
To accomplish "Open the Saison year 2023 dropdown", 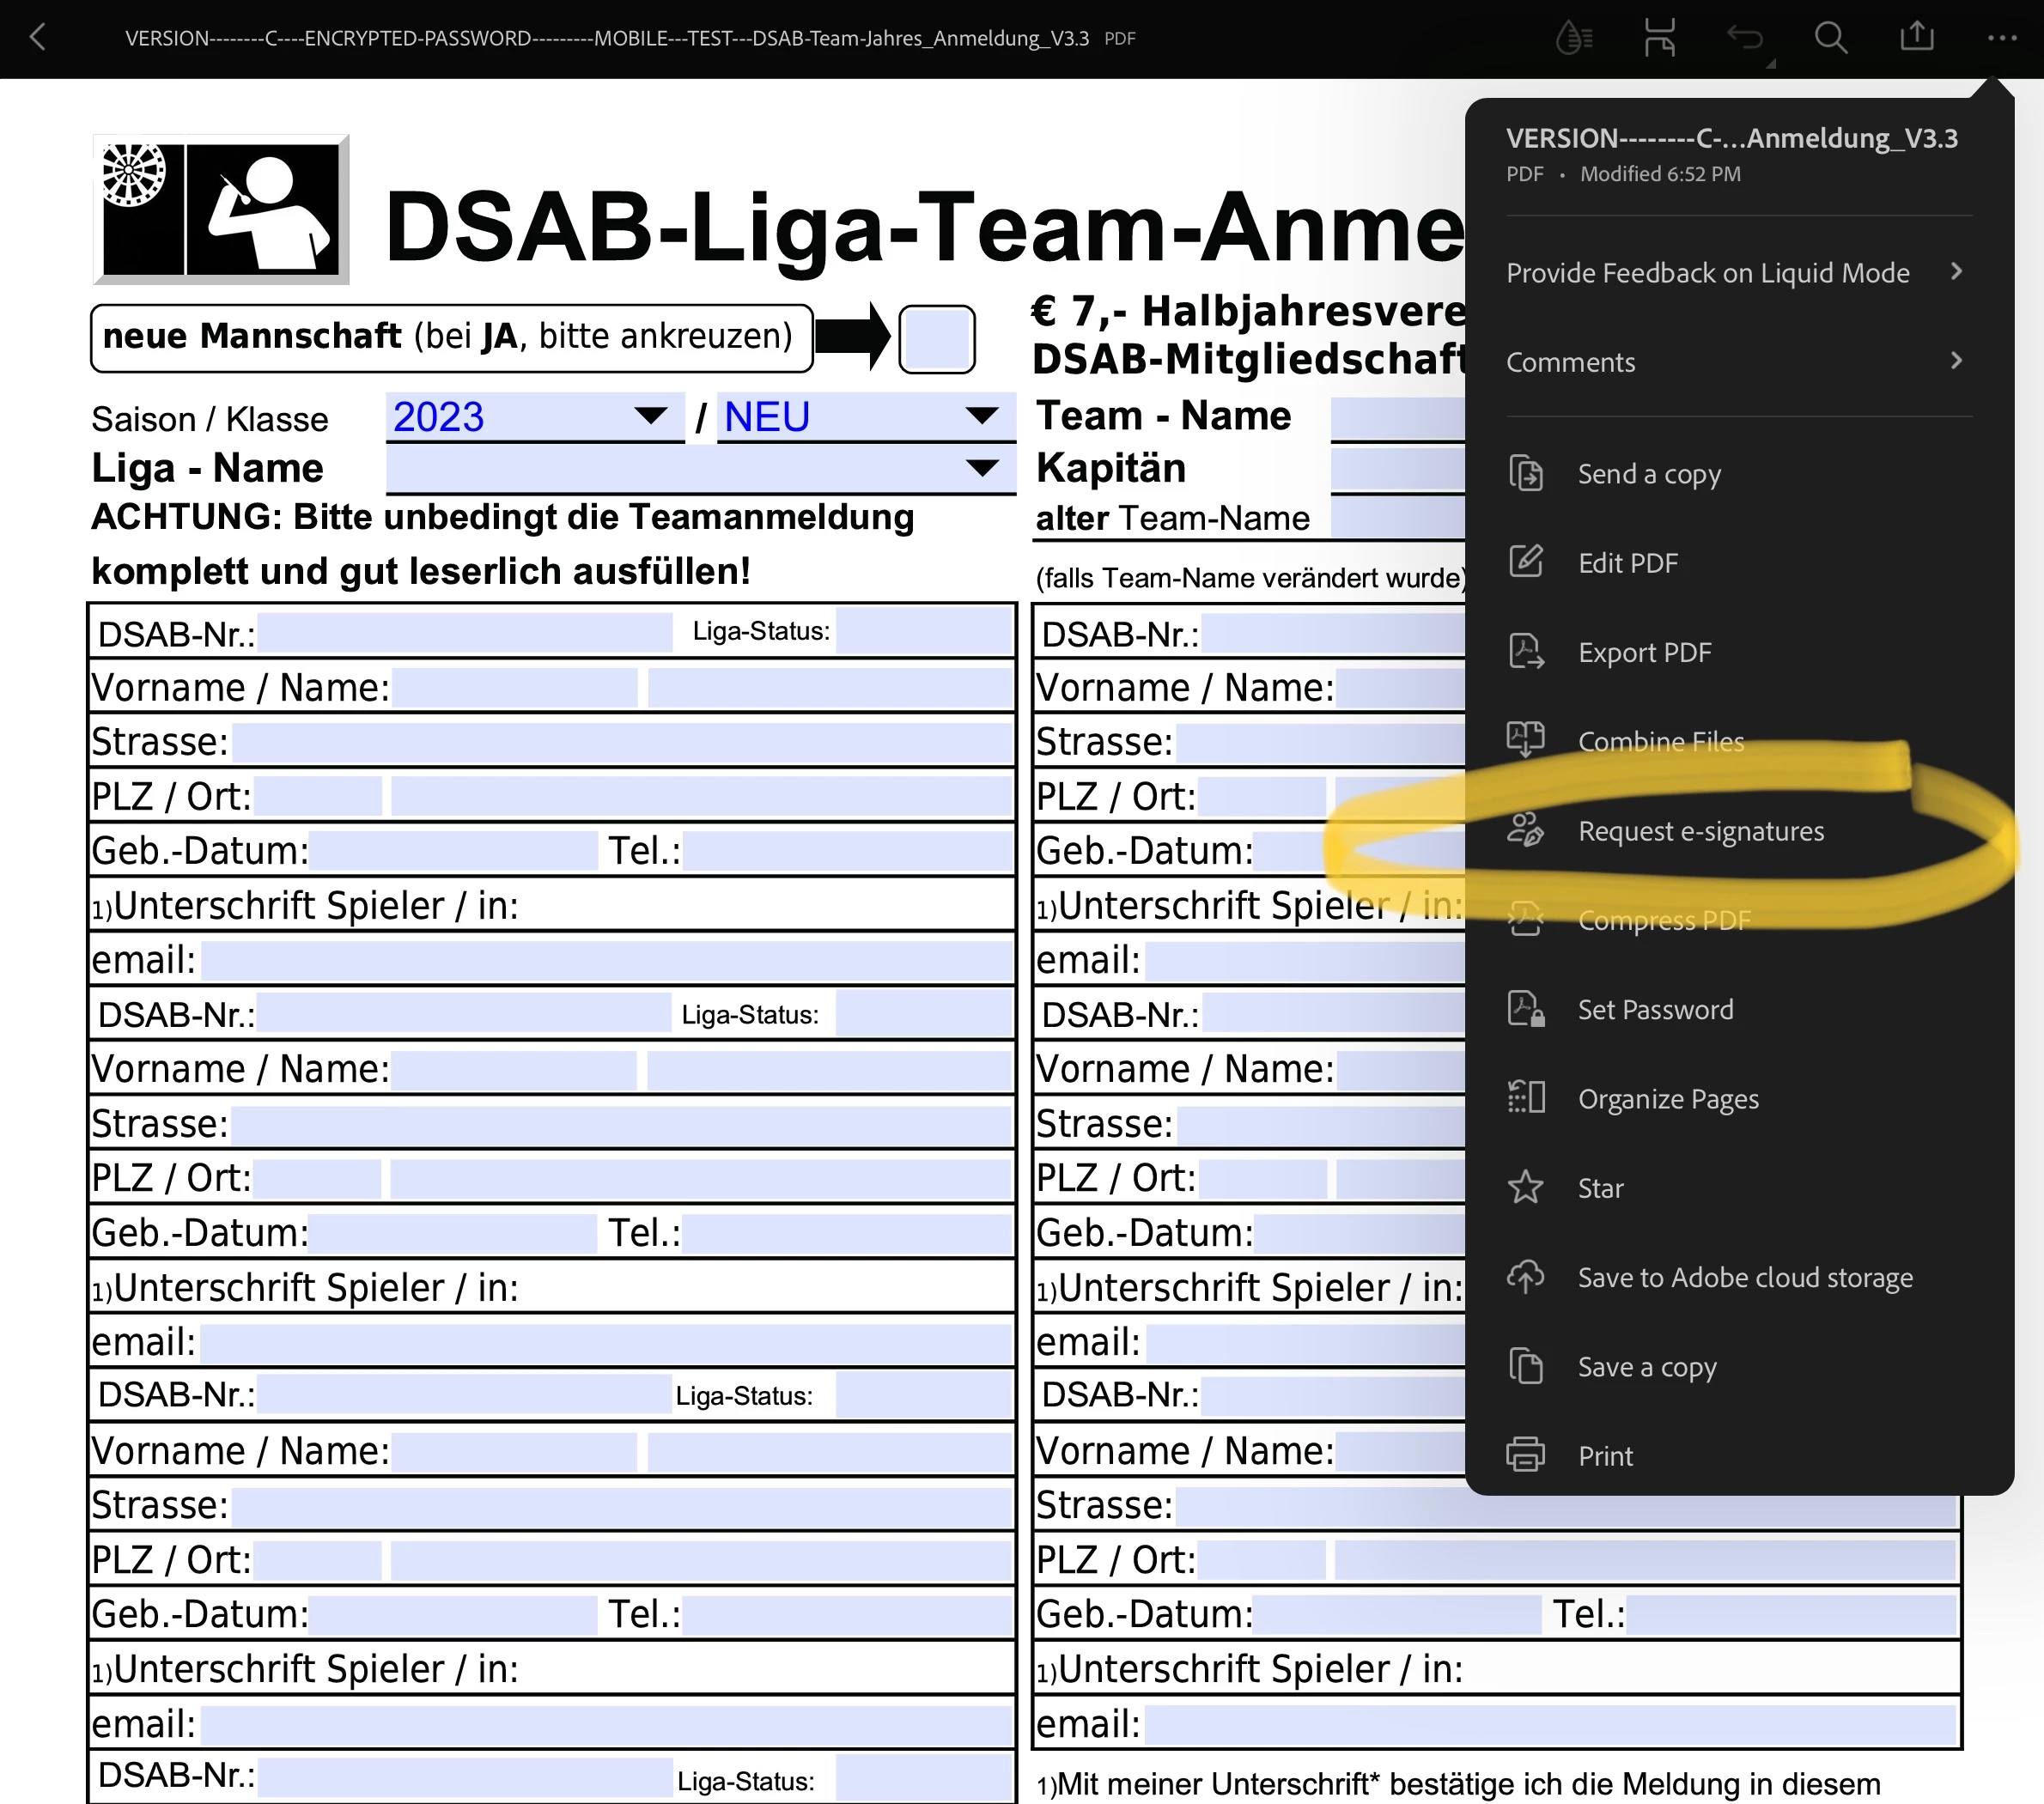I will pyautogui.click(x=534, y=417).
